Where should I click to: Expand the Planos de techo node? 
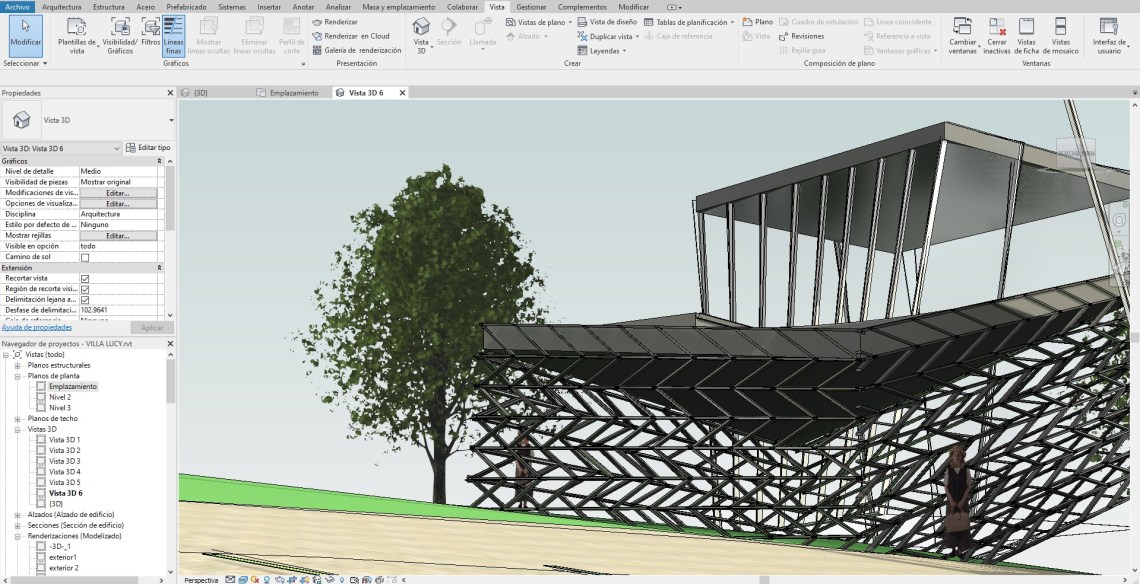click(17, 419)
